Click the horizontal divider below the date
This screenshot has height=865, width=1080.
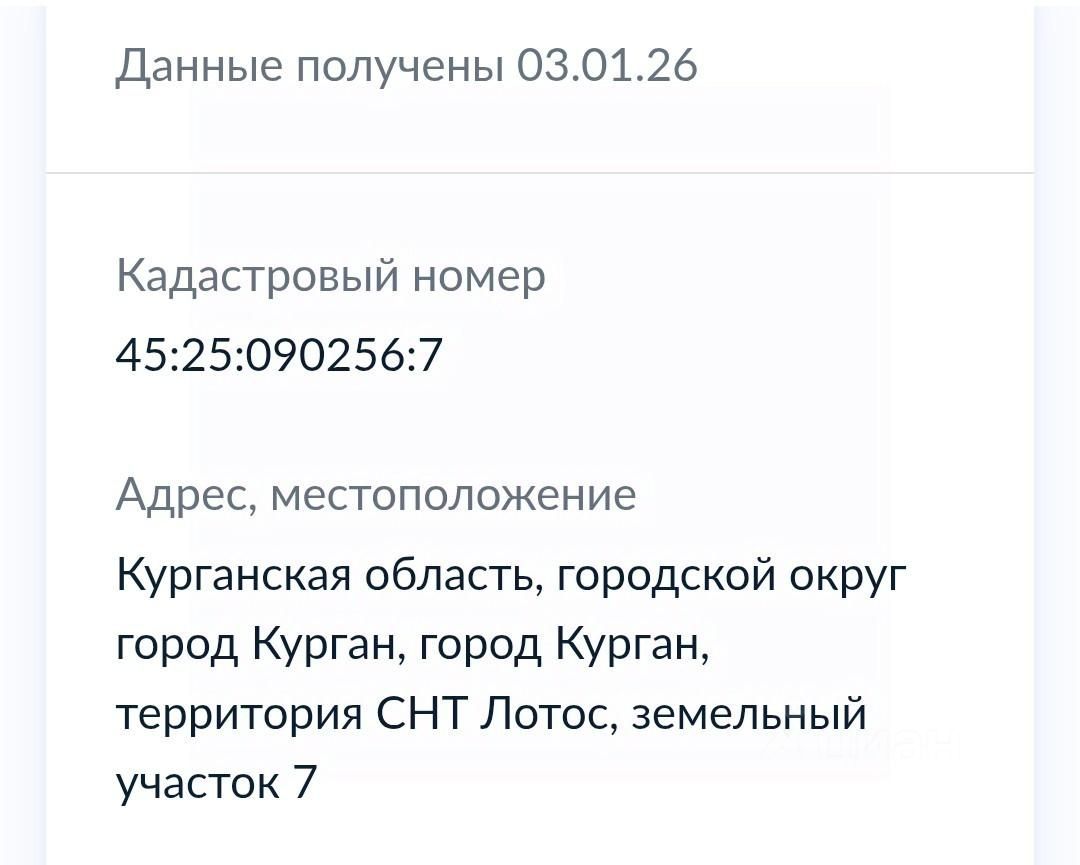click(x=540, y=173)
